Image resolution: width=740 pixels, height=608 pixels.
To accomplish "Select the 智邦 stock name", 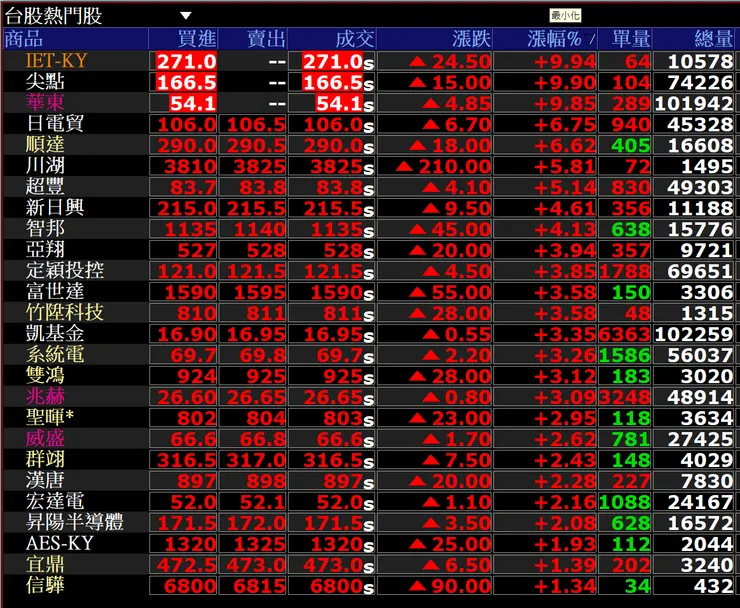I will pyautogui.click(x=45, y=228).
